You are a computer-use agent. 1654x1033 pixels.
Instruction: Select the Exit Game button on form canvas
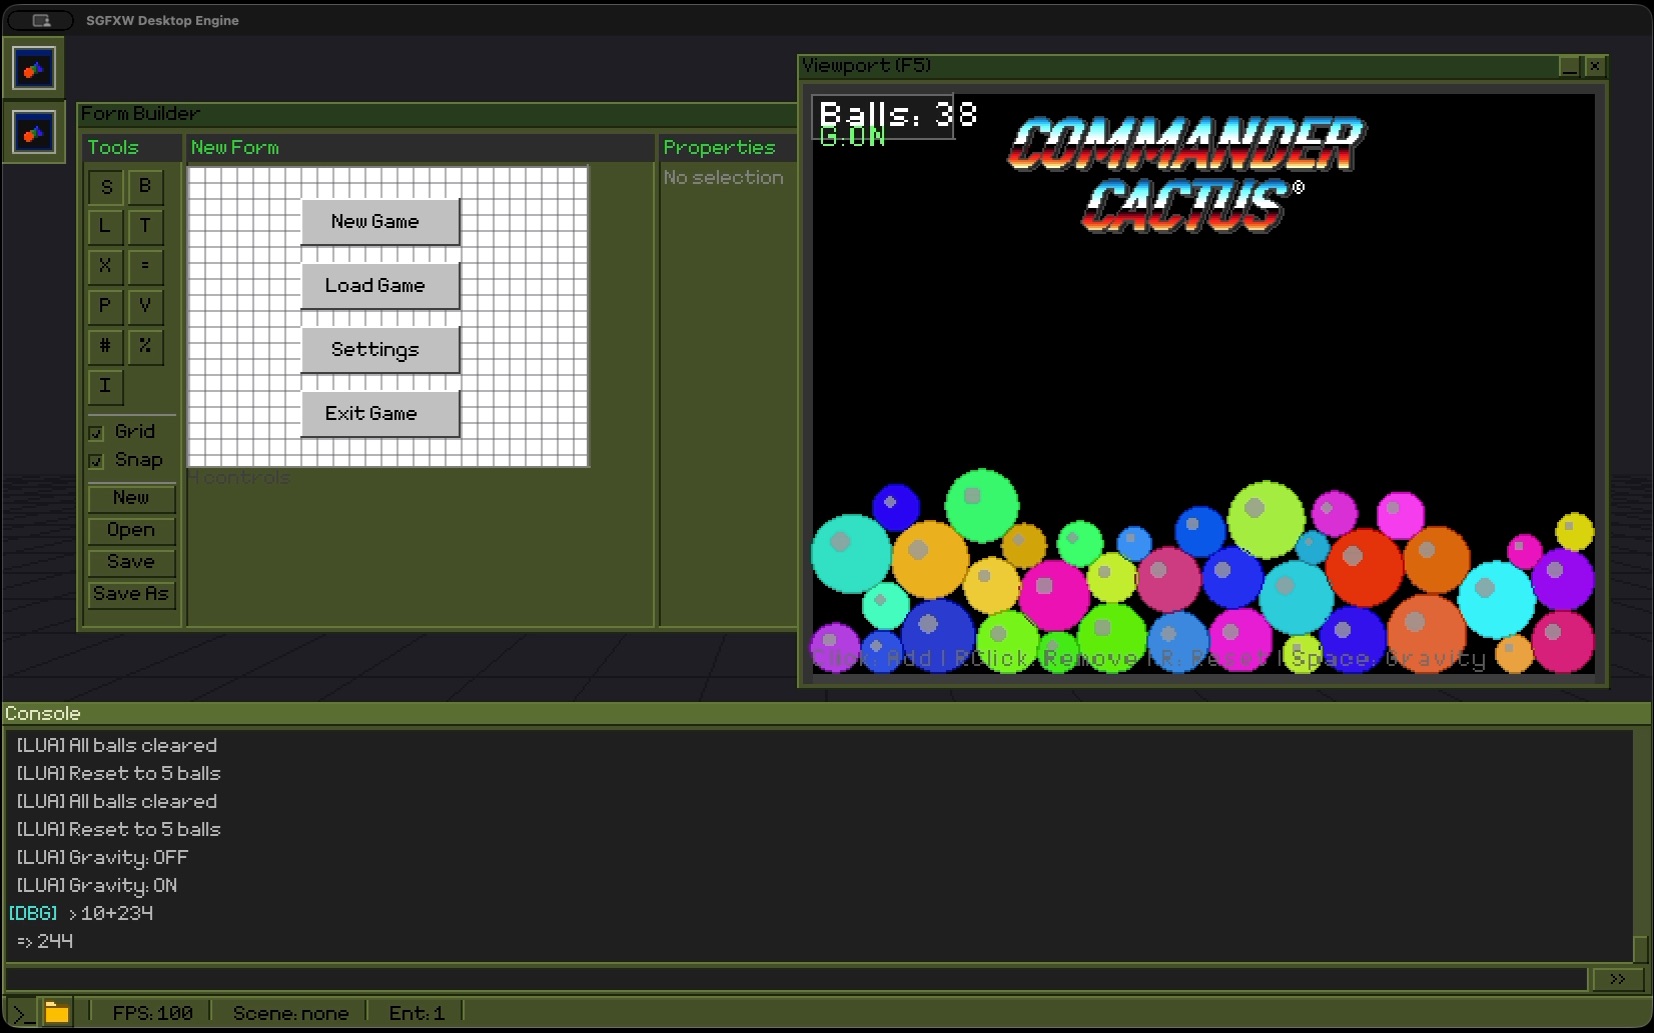point(380,413)
